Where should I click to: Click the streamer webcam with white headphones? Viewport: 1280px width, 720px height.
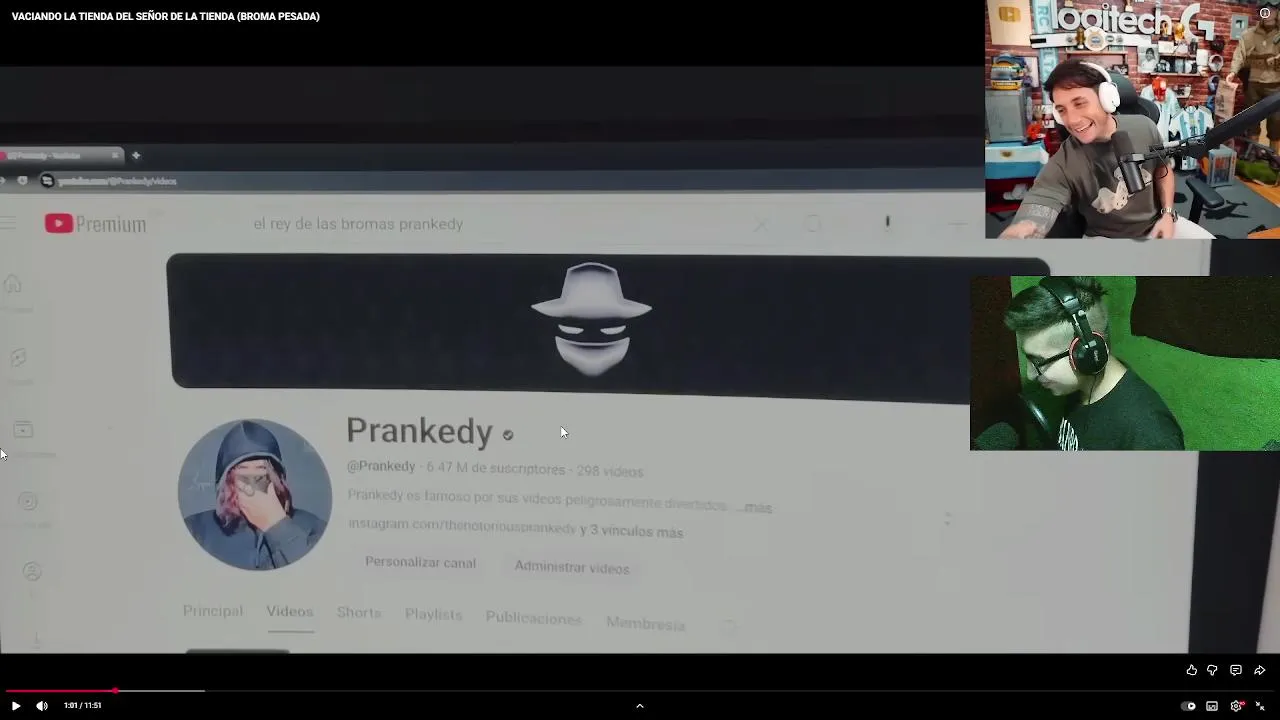(1132, 119)
